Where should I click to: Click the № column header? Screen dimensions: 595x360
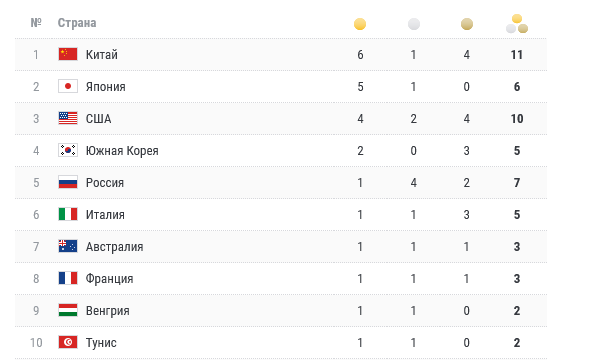click(x=36, y=23)
